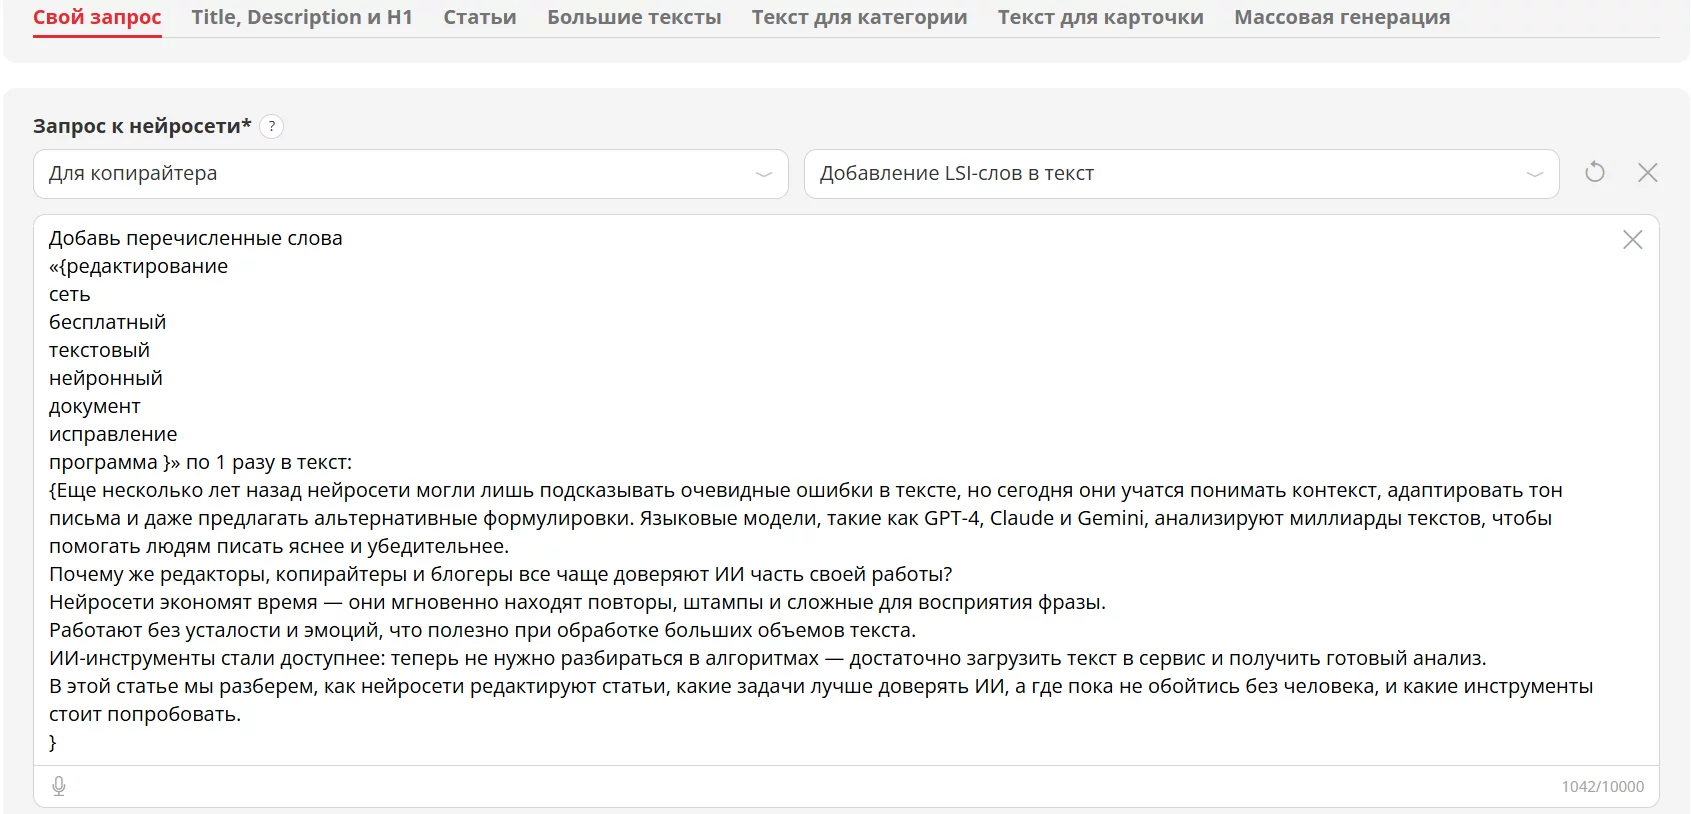Clear the prompt with the X inside the text area

pyautogui.click(x=1632, y=240)
